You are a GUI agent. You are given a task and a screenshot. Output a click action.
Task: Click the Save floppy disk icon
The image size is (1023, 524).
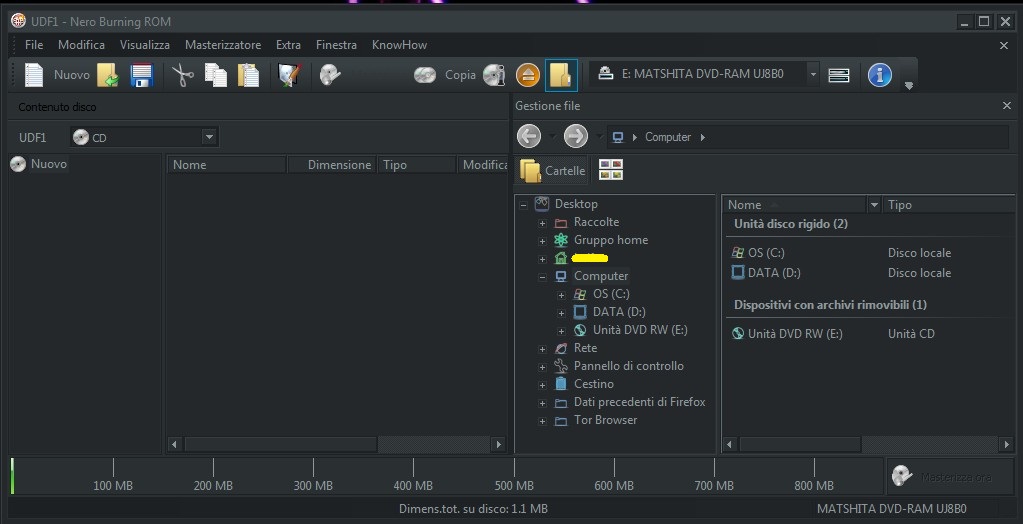[142, 75]
